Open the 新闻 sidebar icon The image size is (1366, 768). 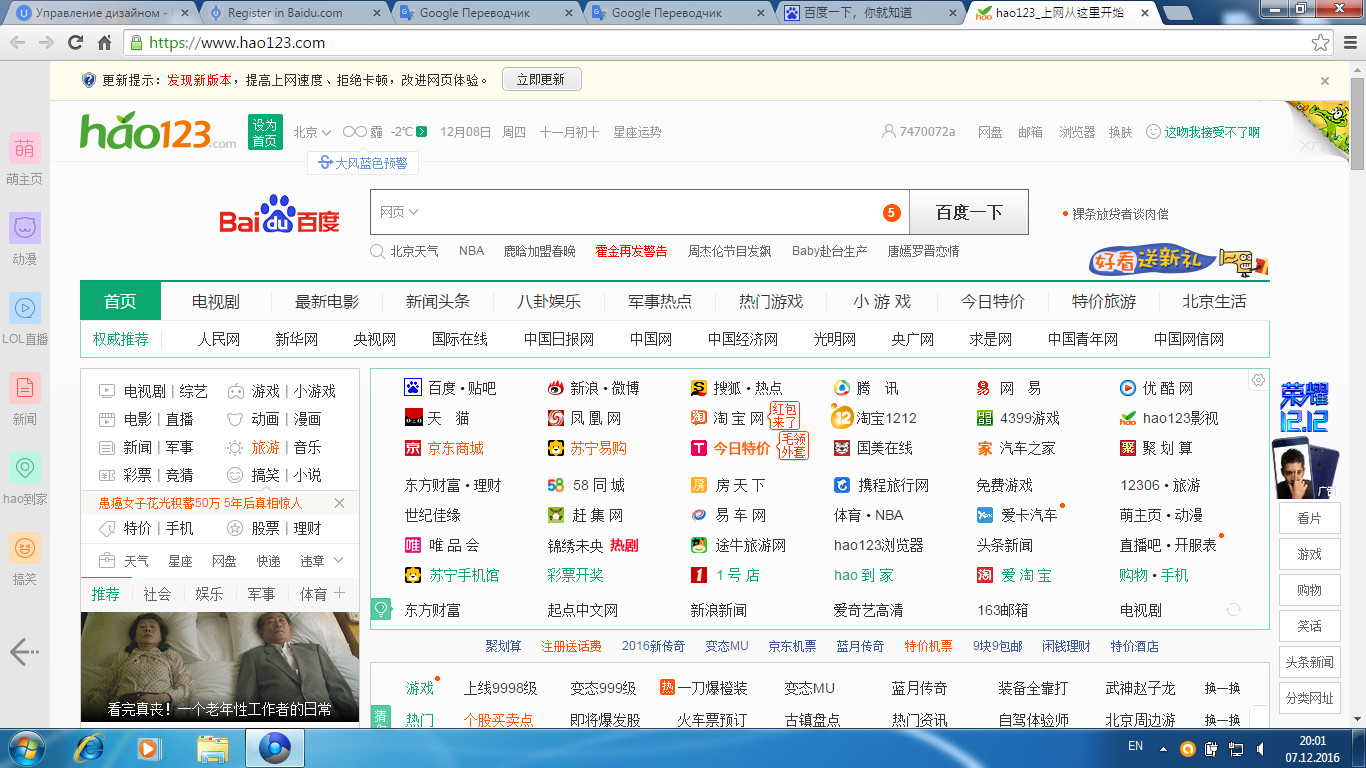coord(25,388)
